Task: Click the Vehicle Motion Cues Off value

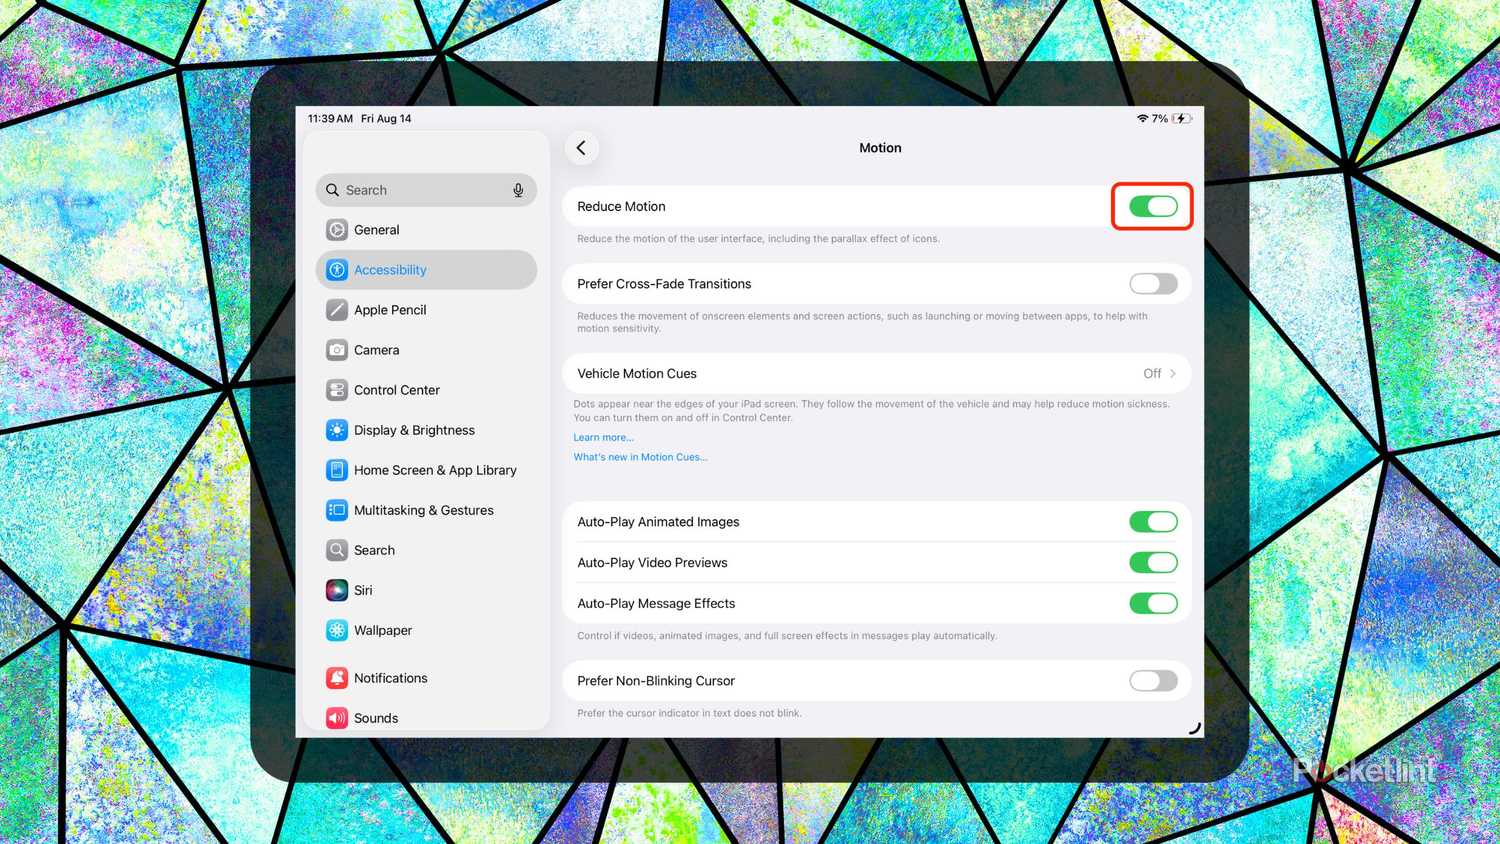Action: tap(1152, 373)
